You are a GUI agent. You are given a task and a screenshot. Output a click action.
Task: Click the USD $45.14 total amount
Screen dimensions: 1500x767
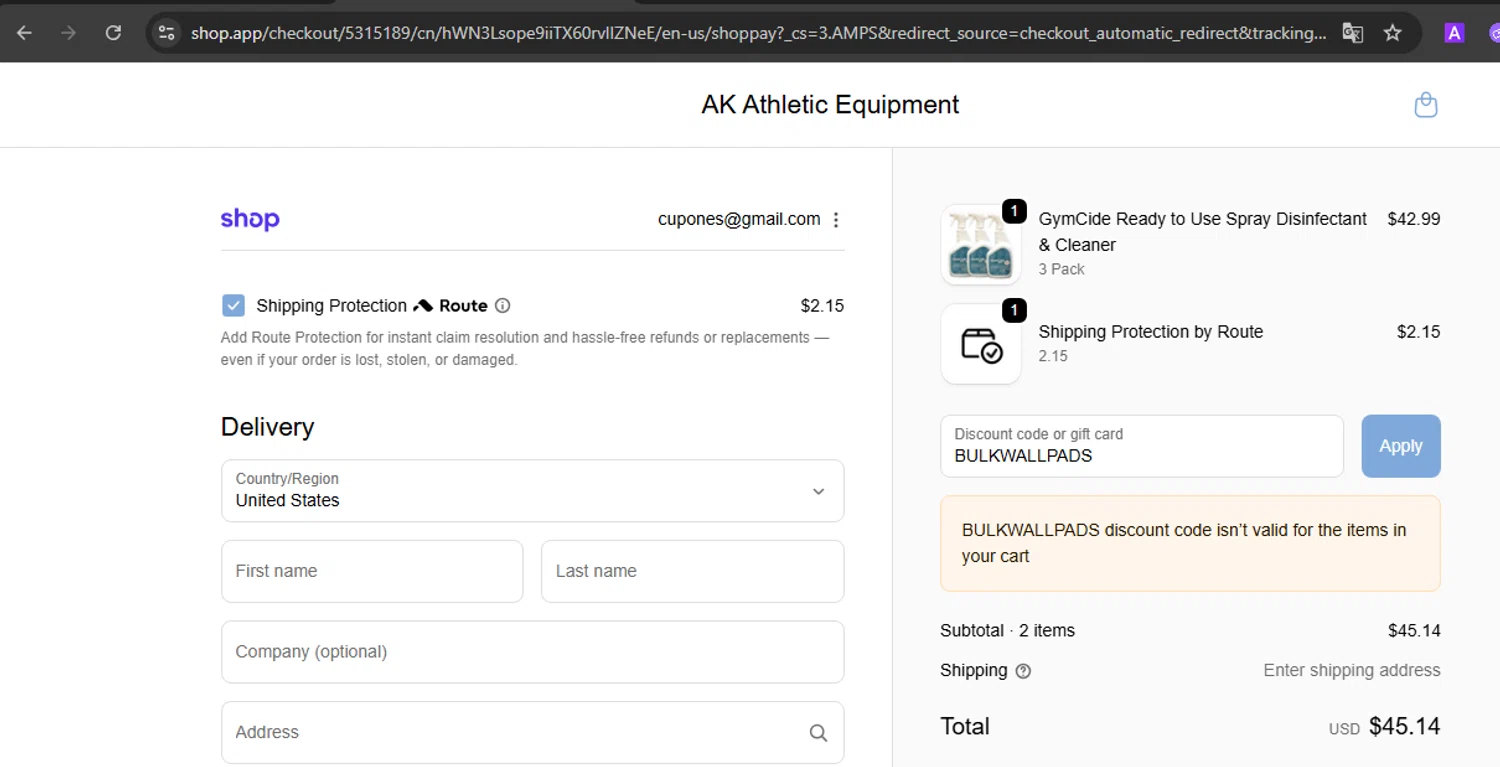click(1384, 727)
